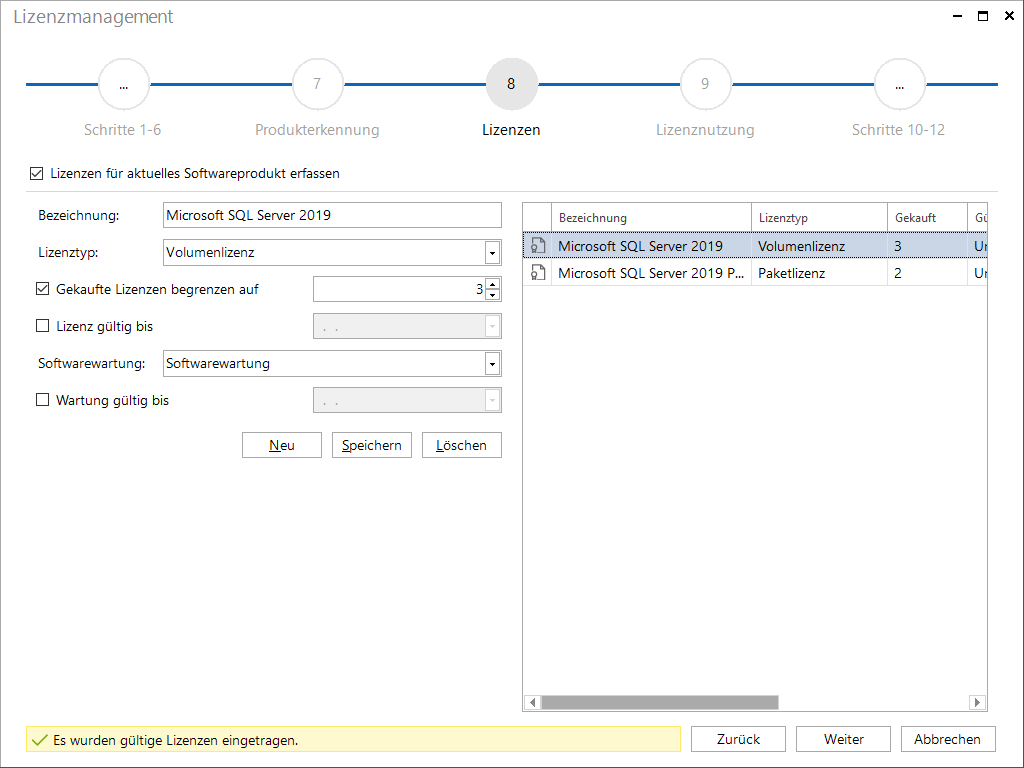Jump to step 9 Lizenznutzung circle
The width and height of the screenshot is (1024, 768).
click(x=705, y=84)
